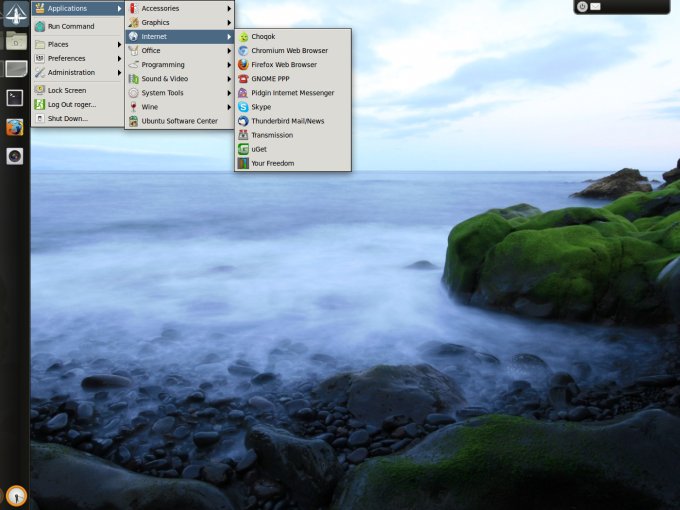Click the Wine glass icon

(x=133, y=107)
